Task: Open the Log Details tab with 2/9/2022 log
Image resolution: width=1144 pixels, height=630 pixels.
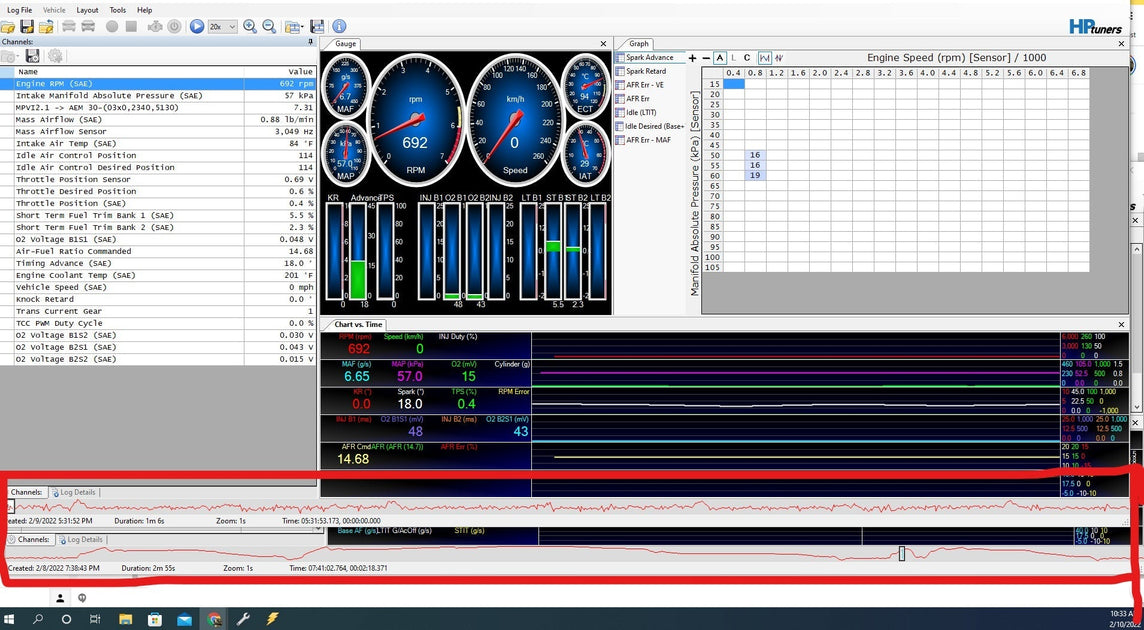Action: pyautogui.click(x=73, y=493)
